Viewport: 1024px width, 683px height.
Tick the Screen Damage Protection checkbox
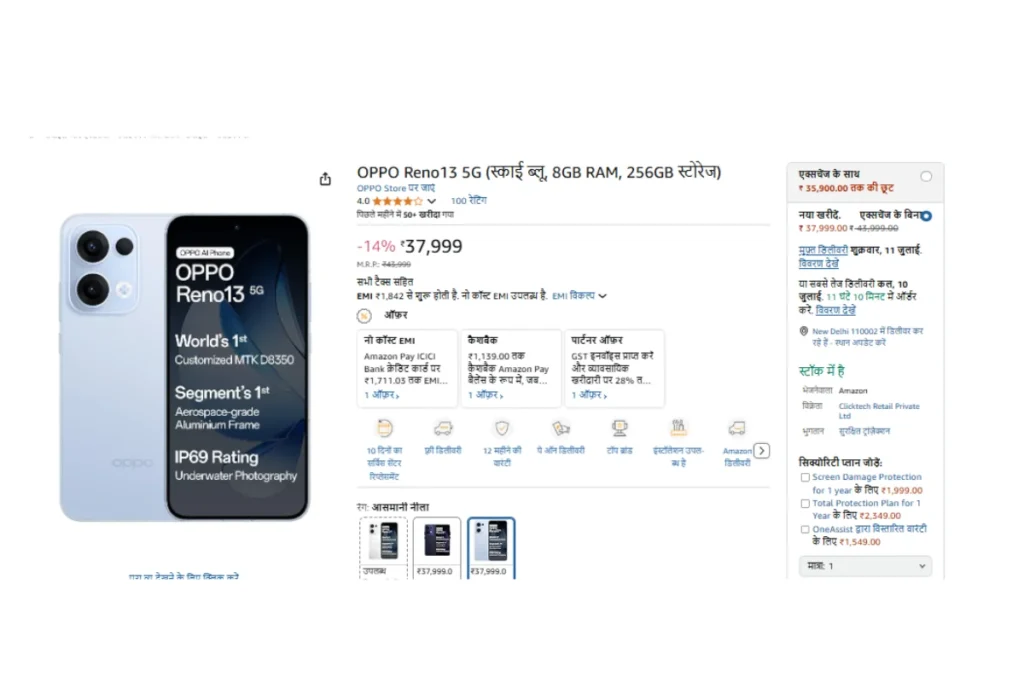[x=805, y=478]
